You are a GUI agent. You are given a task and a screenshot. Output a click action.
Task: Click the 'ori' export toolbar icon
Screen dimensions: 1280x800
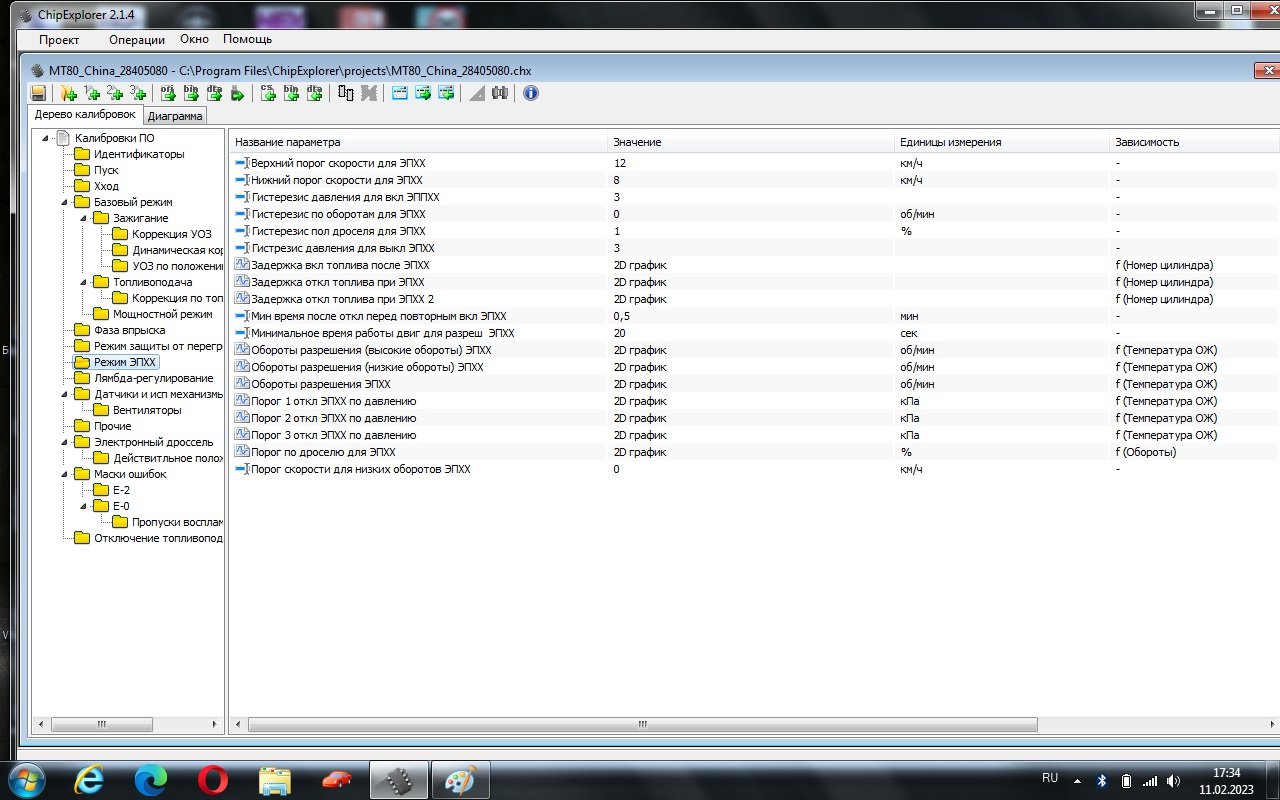click(x=168, y=93)
